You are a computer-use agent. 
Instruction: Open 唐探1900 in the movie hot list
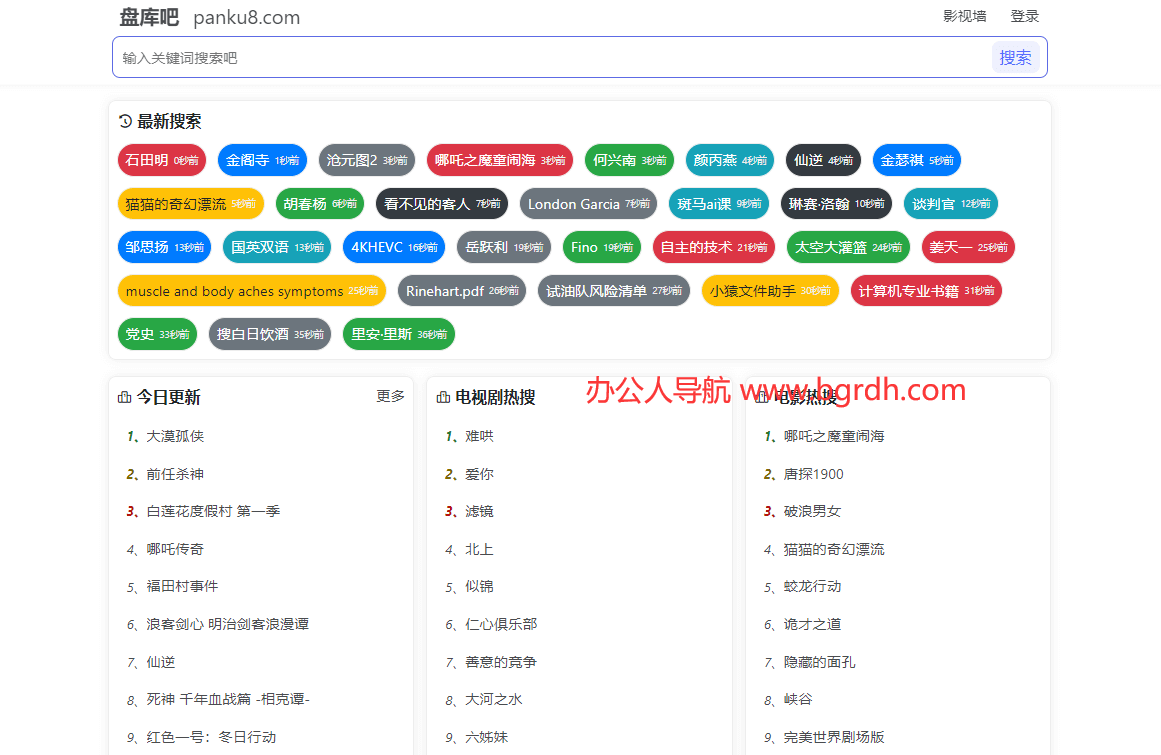tap(813, 474)
